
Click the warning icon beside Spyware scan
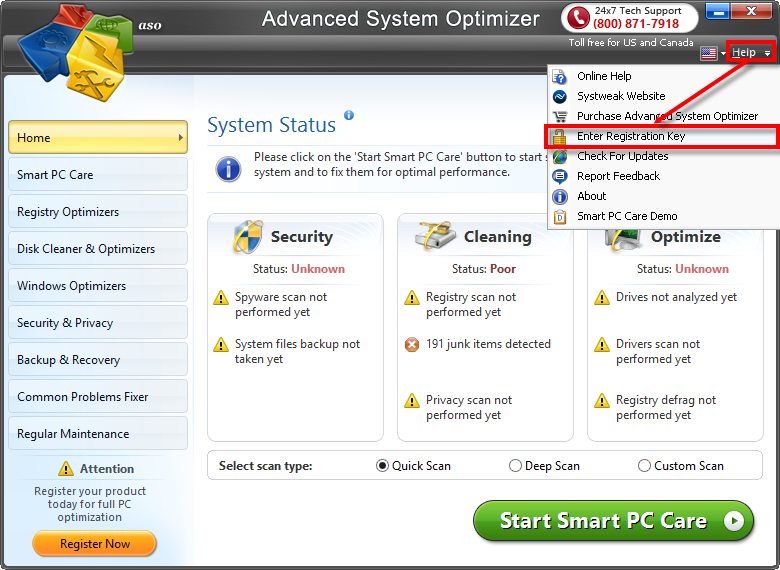(220, 298)
